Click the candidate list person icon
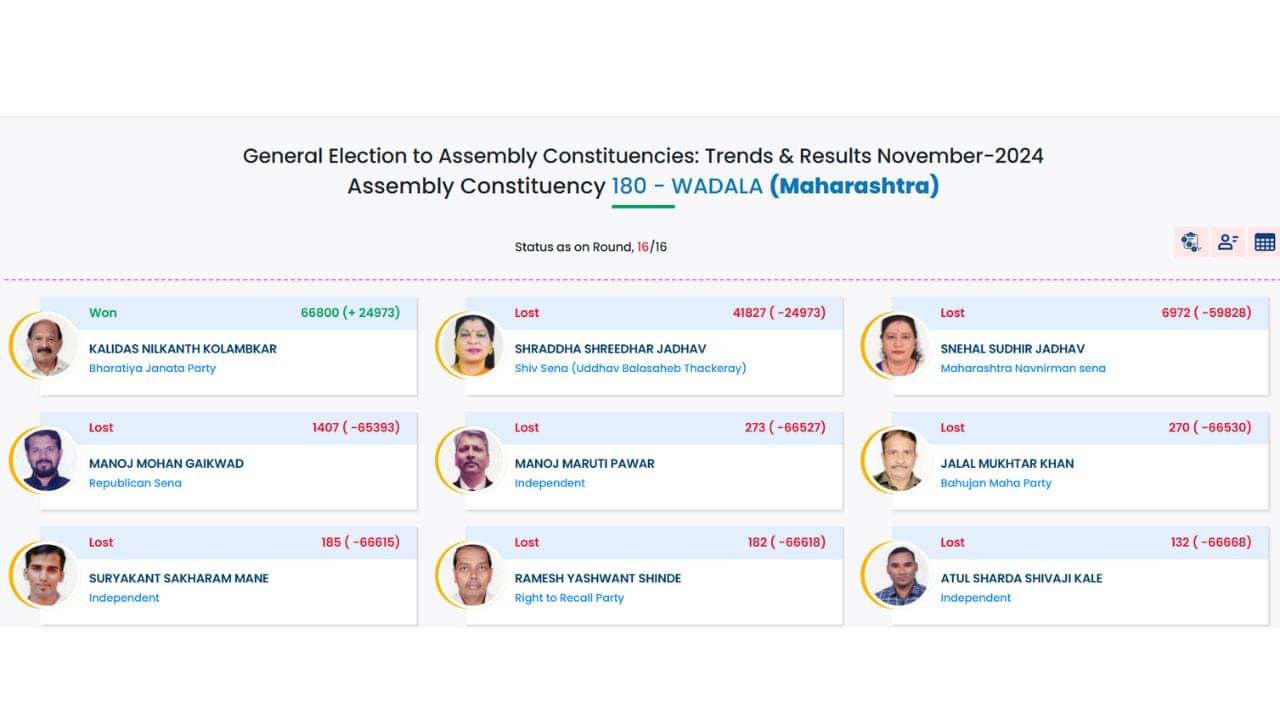Screen dimensions: 1280x720 (x=1228, y=242)
